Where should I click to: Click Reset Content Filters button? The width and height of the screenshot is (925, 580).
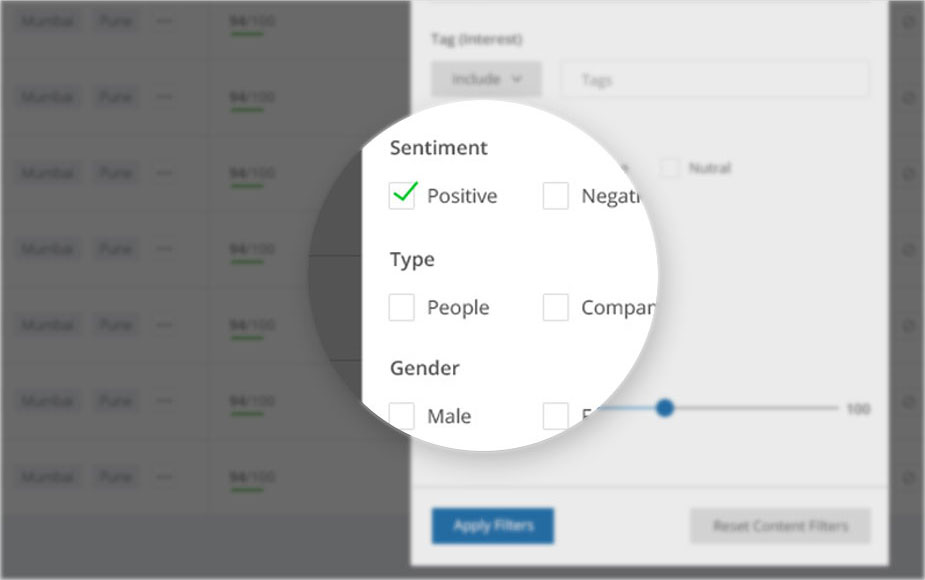(780, 526)
